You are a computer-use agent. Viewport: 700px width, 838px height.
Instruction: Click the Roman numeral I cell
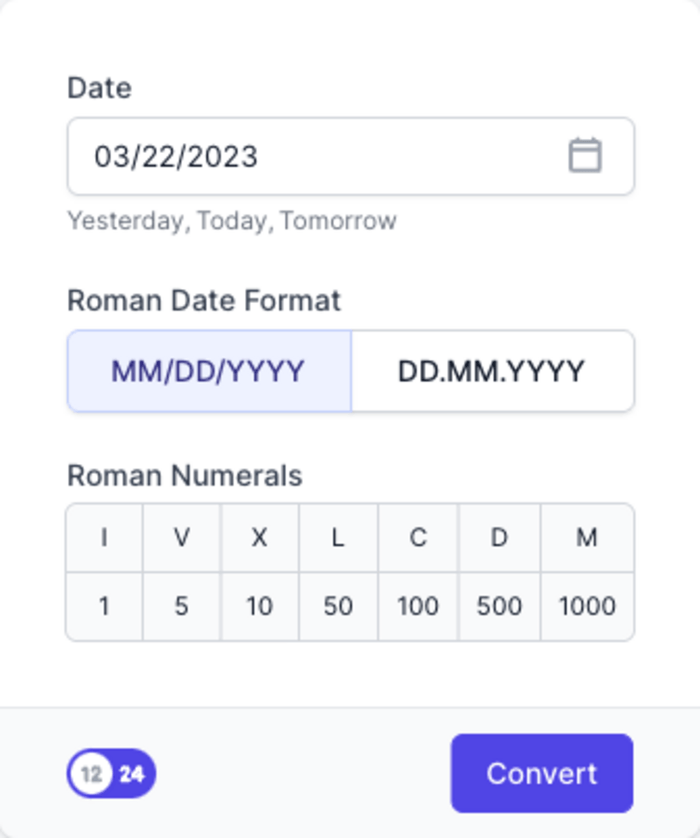click(x=105, y=538)
